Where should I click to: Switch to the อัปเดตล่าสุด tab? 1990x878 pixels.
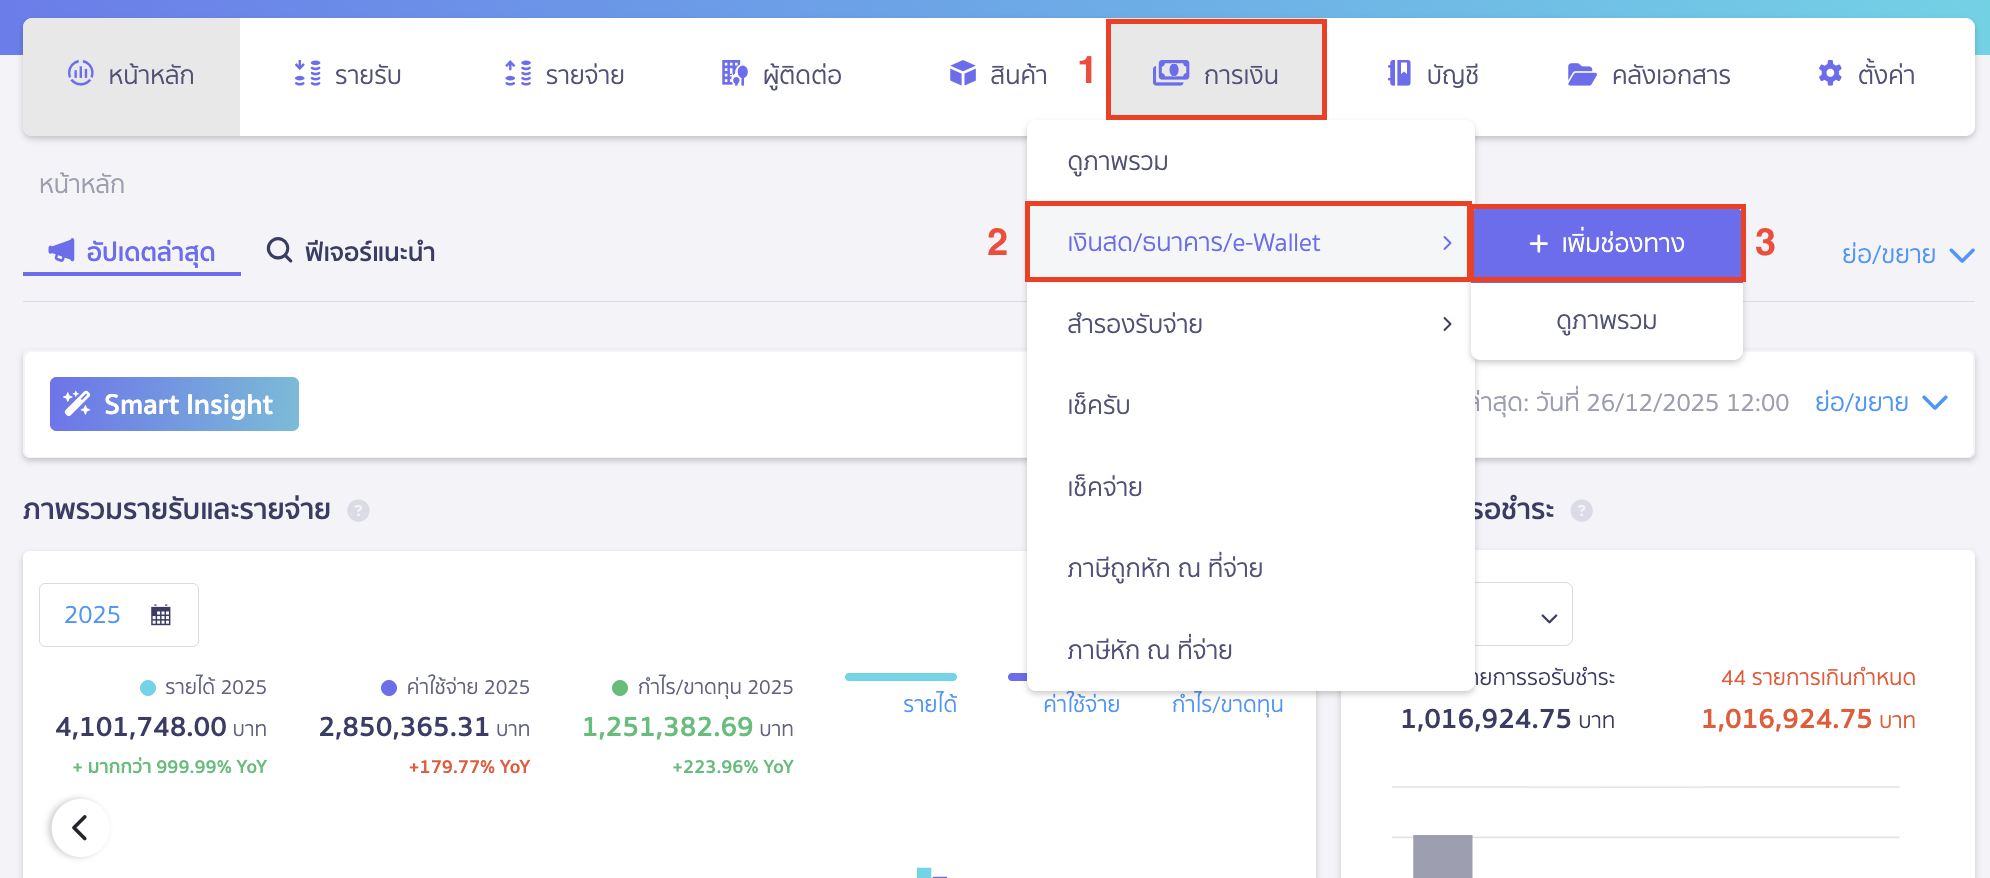132,252
